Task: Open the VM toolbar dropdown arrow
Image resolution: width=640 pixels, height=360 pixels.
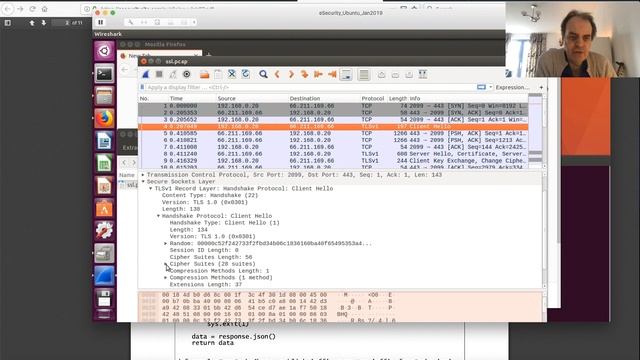Action: (x=194, y=22)
